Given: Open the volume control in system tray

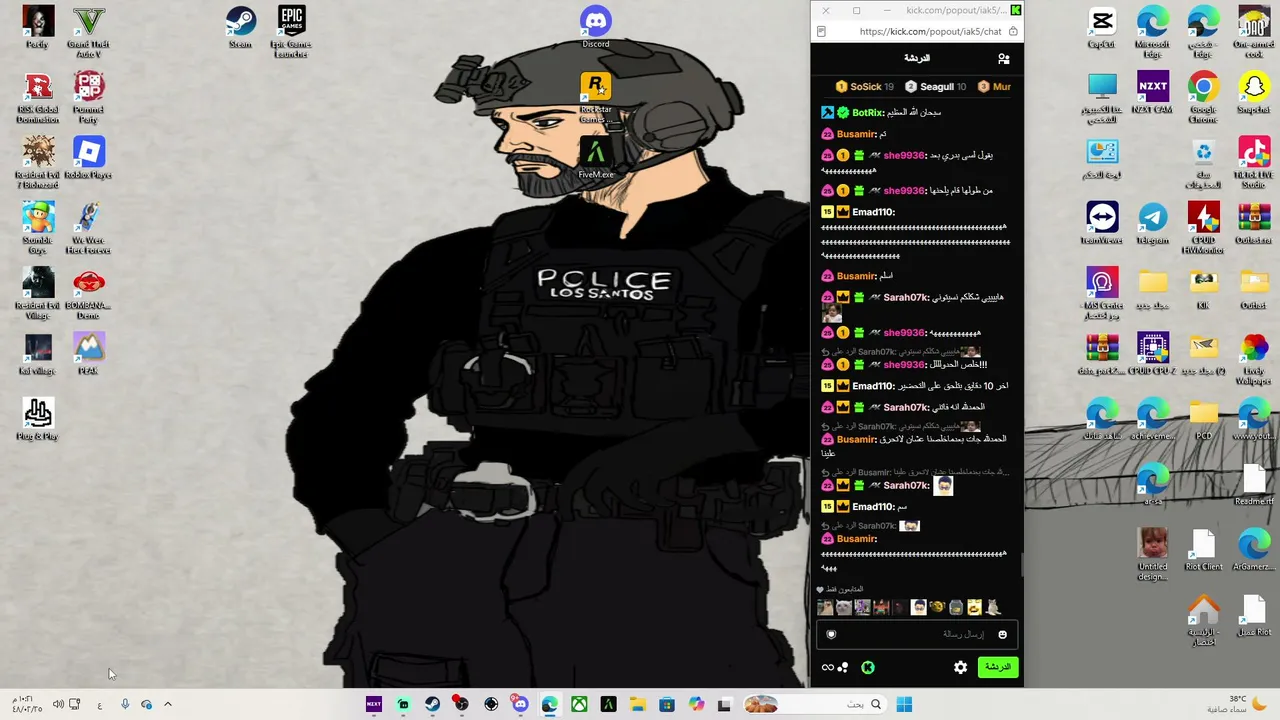Looking at the screenshot, I should [58, 705].
